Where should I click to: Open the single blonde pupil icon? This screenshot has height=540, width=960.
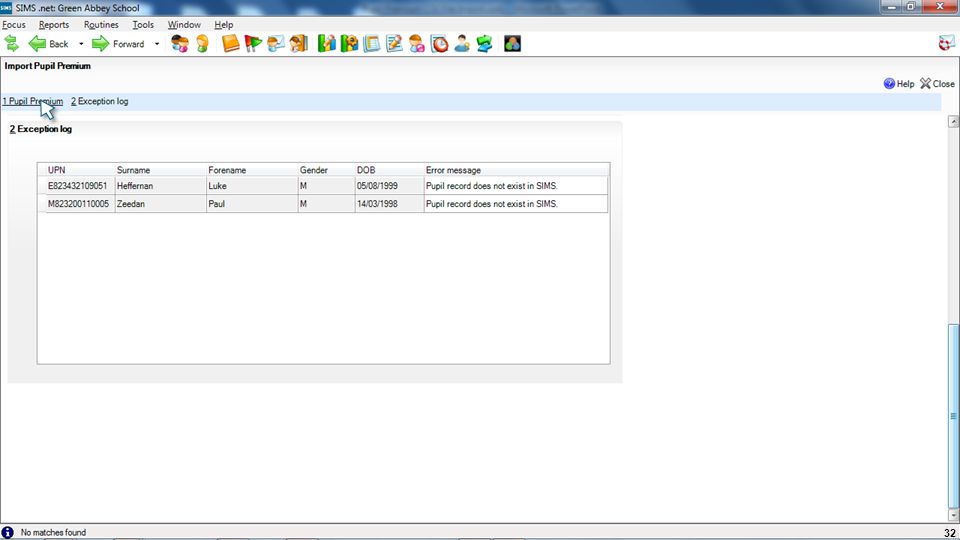click(x=202, y=43)
